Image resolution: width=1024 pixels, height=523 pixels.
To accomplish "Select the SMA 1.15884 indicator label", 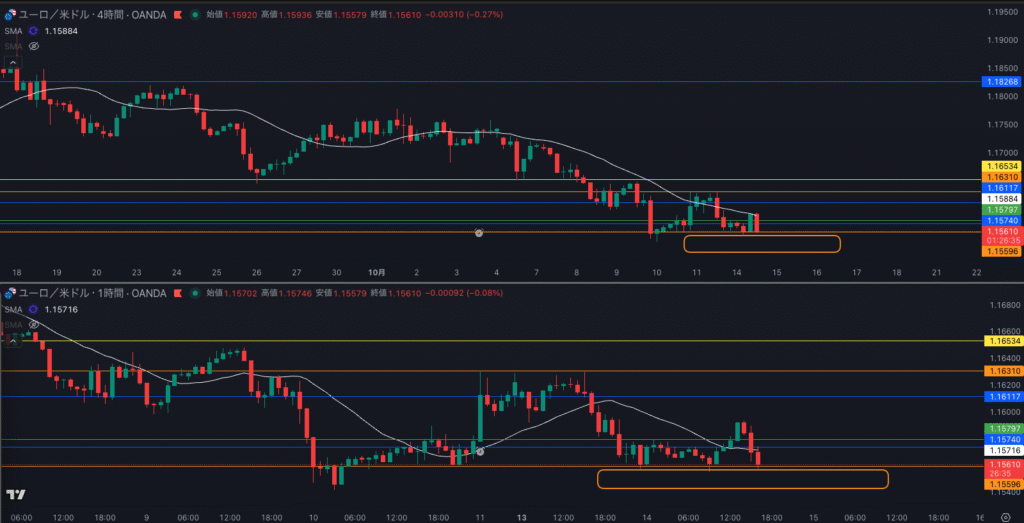I will pyautogui.click(x=14, y=31).
